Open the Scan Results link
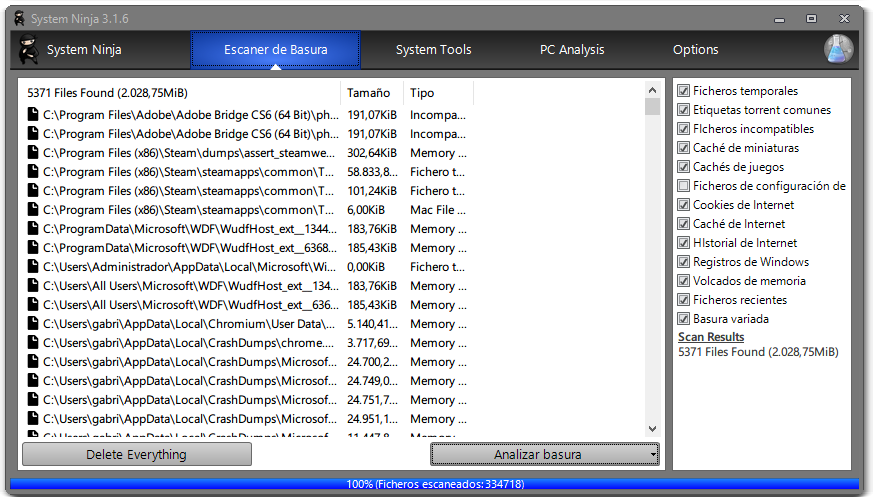 click(x=711, y=337)
